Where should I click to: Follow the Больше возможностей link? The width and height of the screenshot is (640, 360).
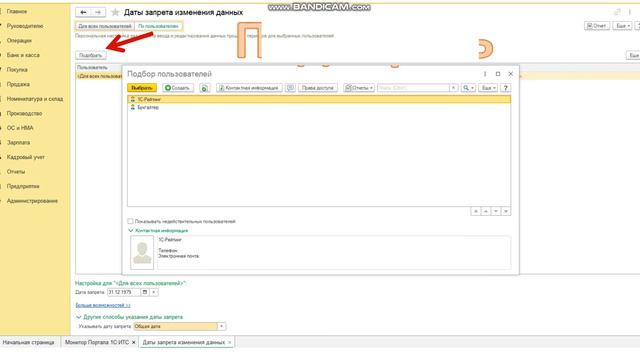tap(103, 305)
